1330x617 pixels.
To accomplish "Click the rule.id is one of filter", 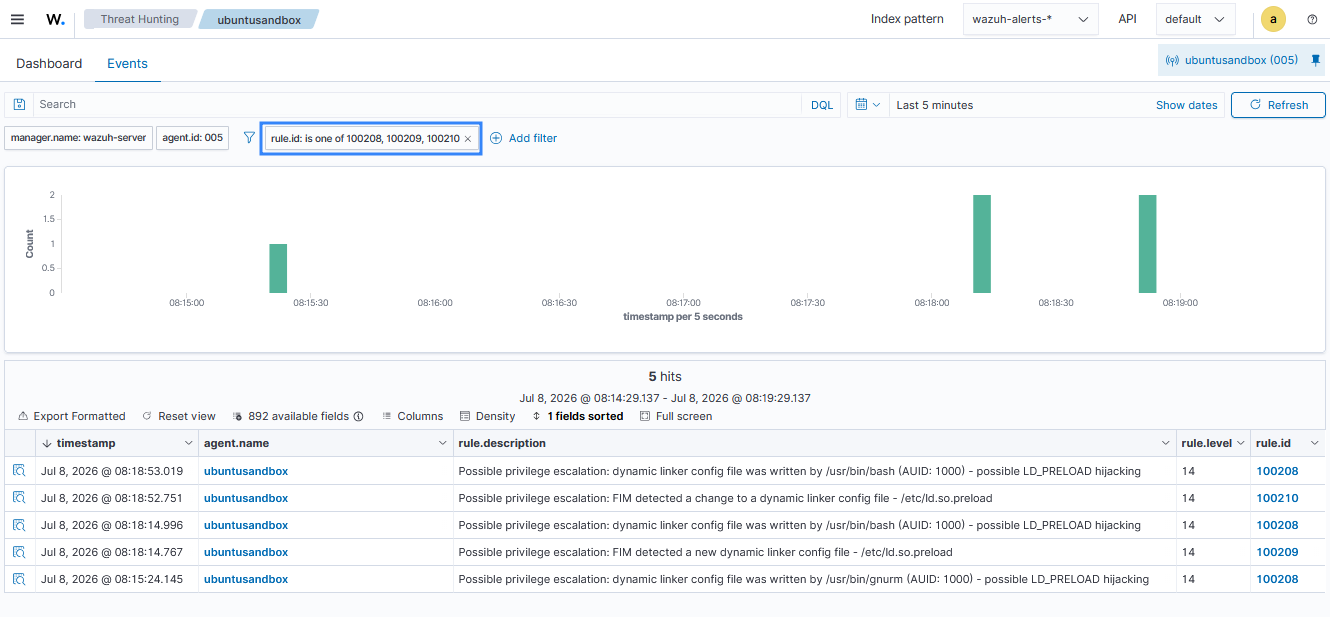I will point(365,139).
